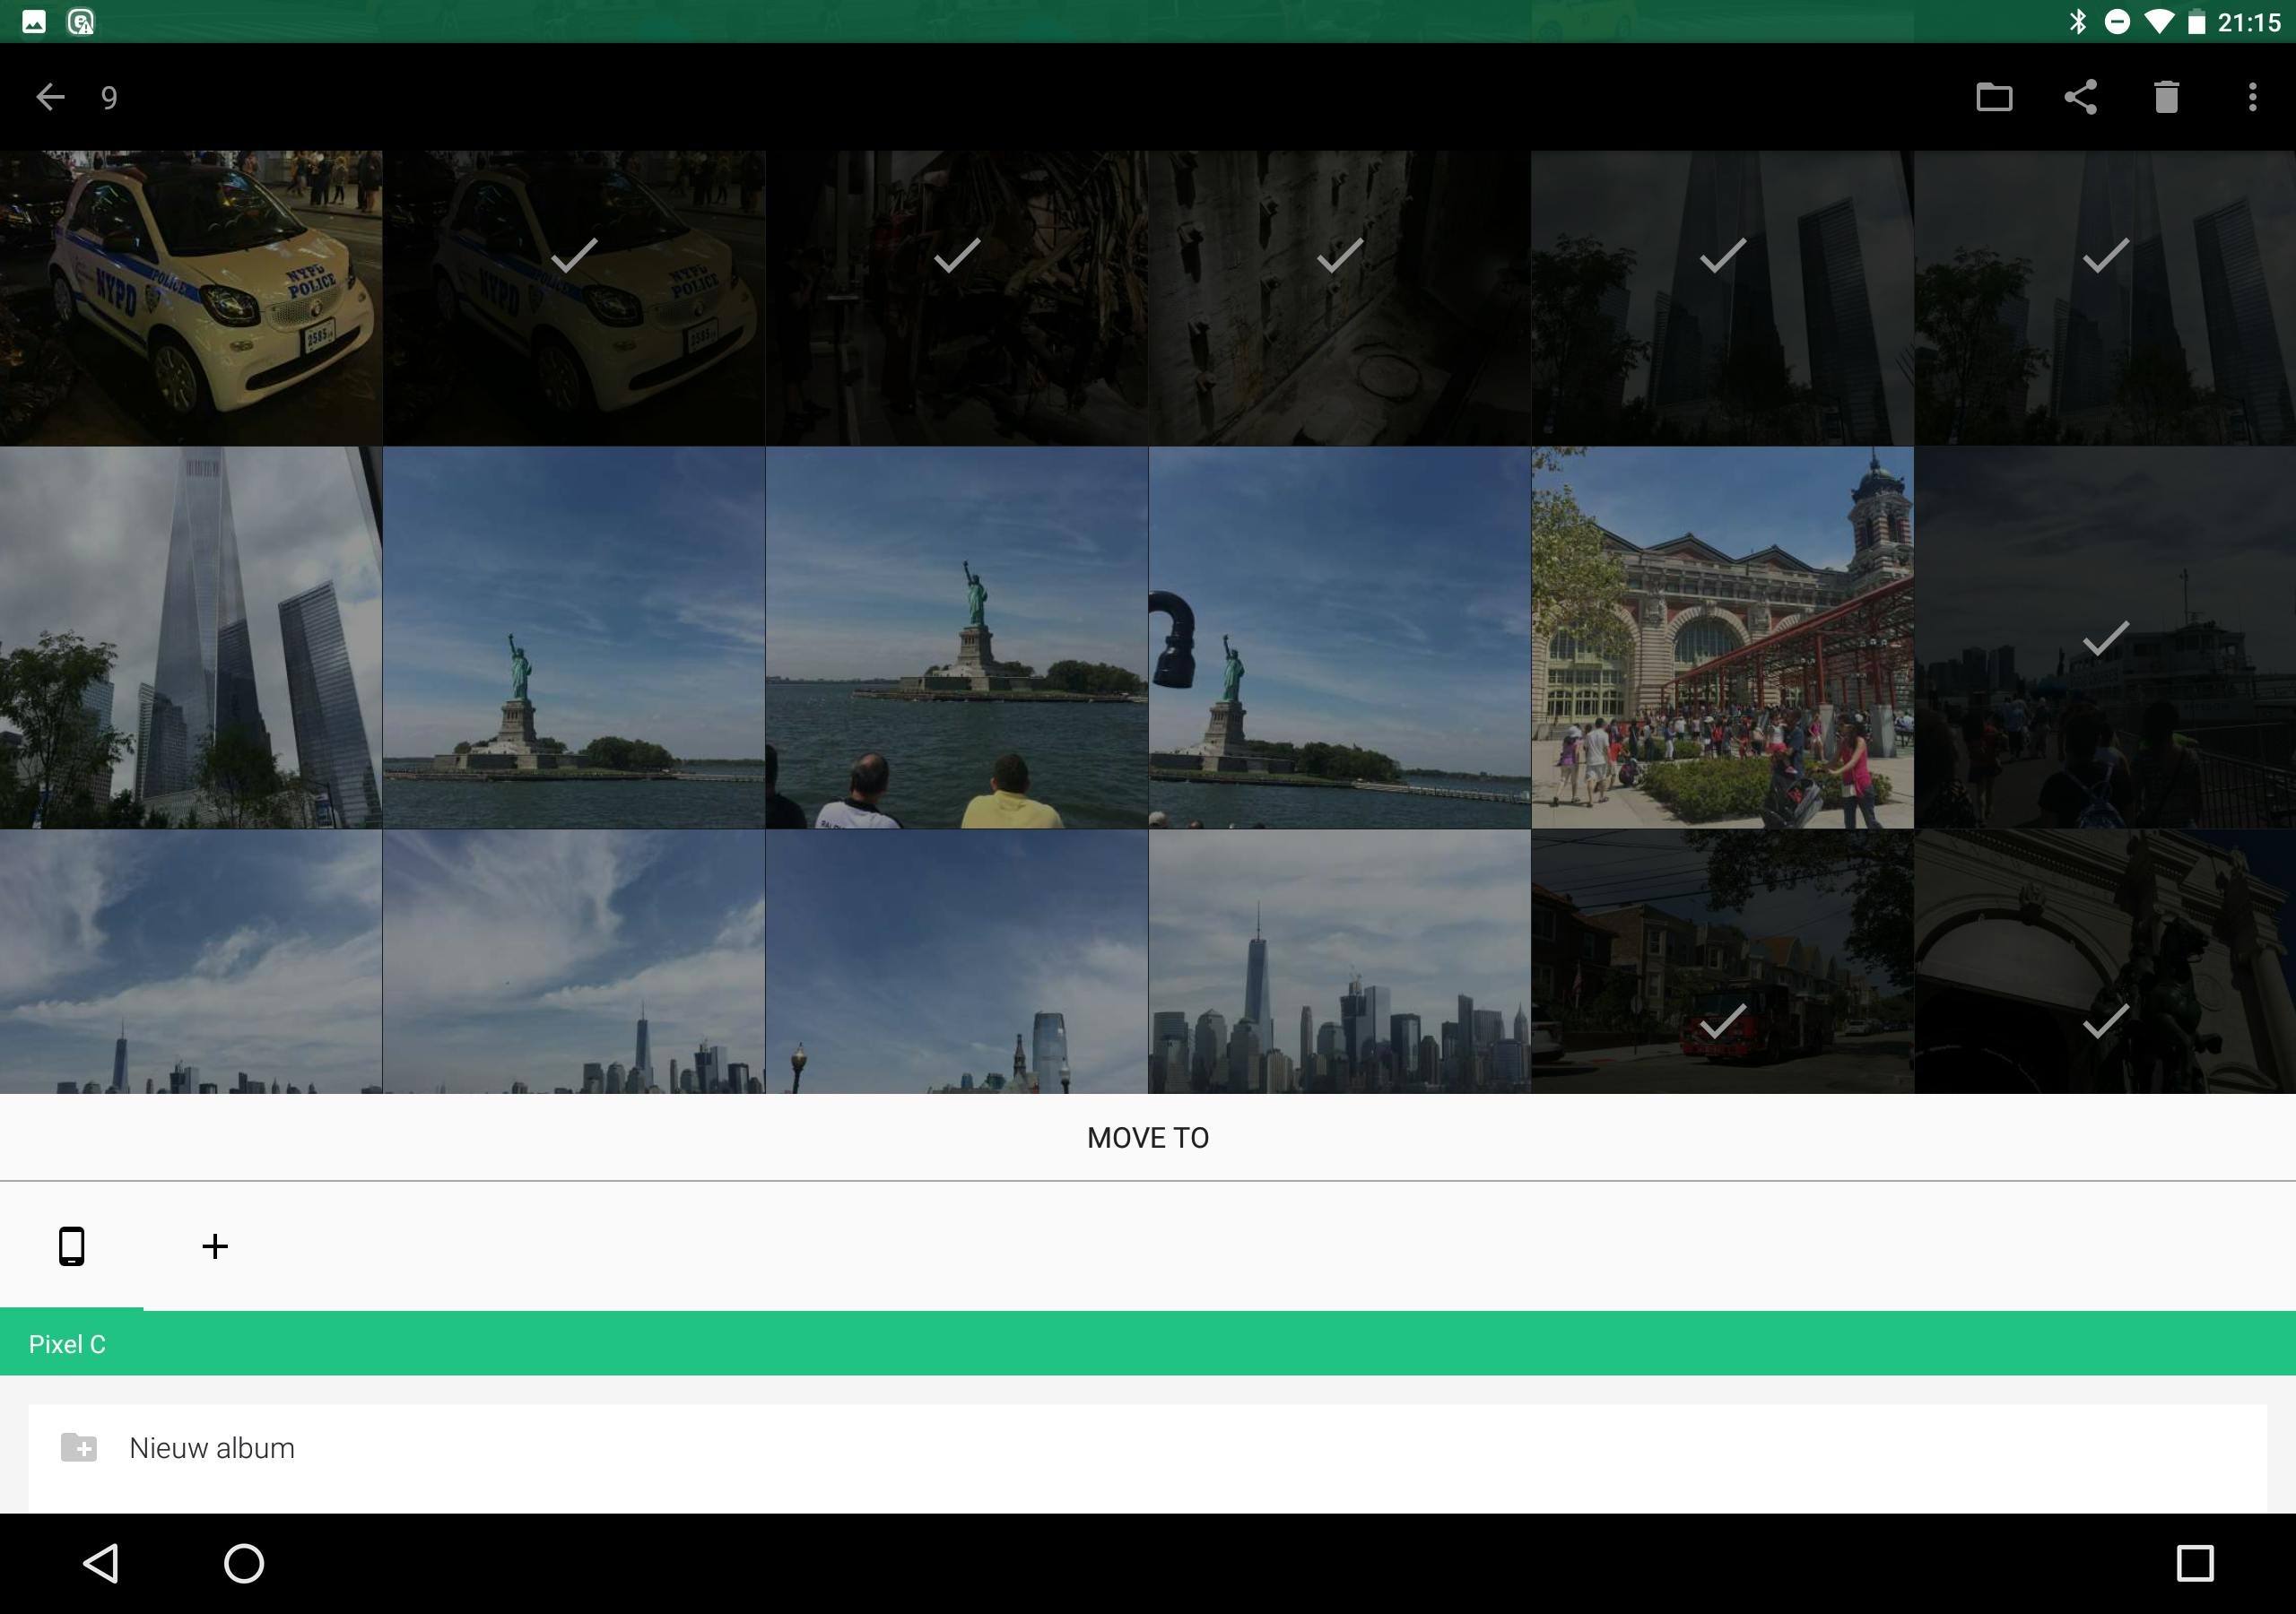Deselect the checked NYPD police car photo
The image size is (2296, 1614).
574,298
